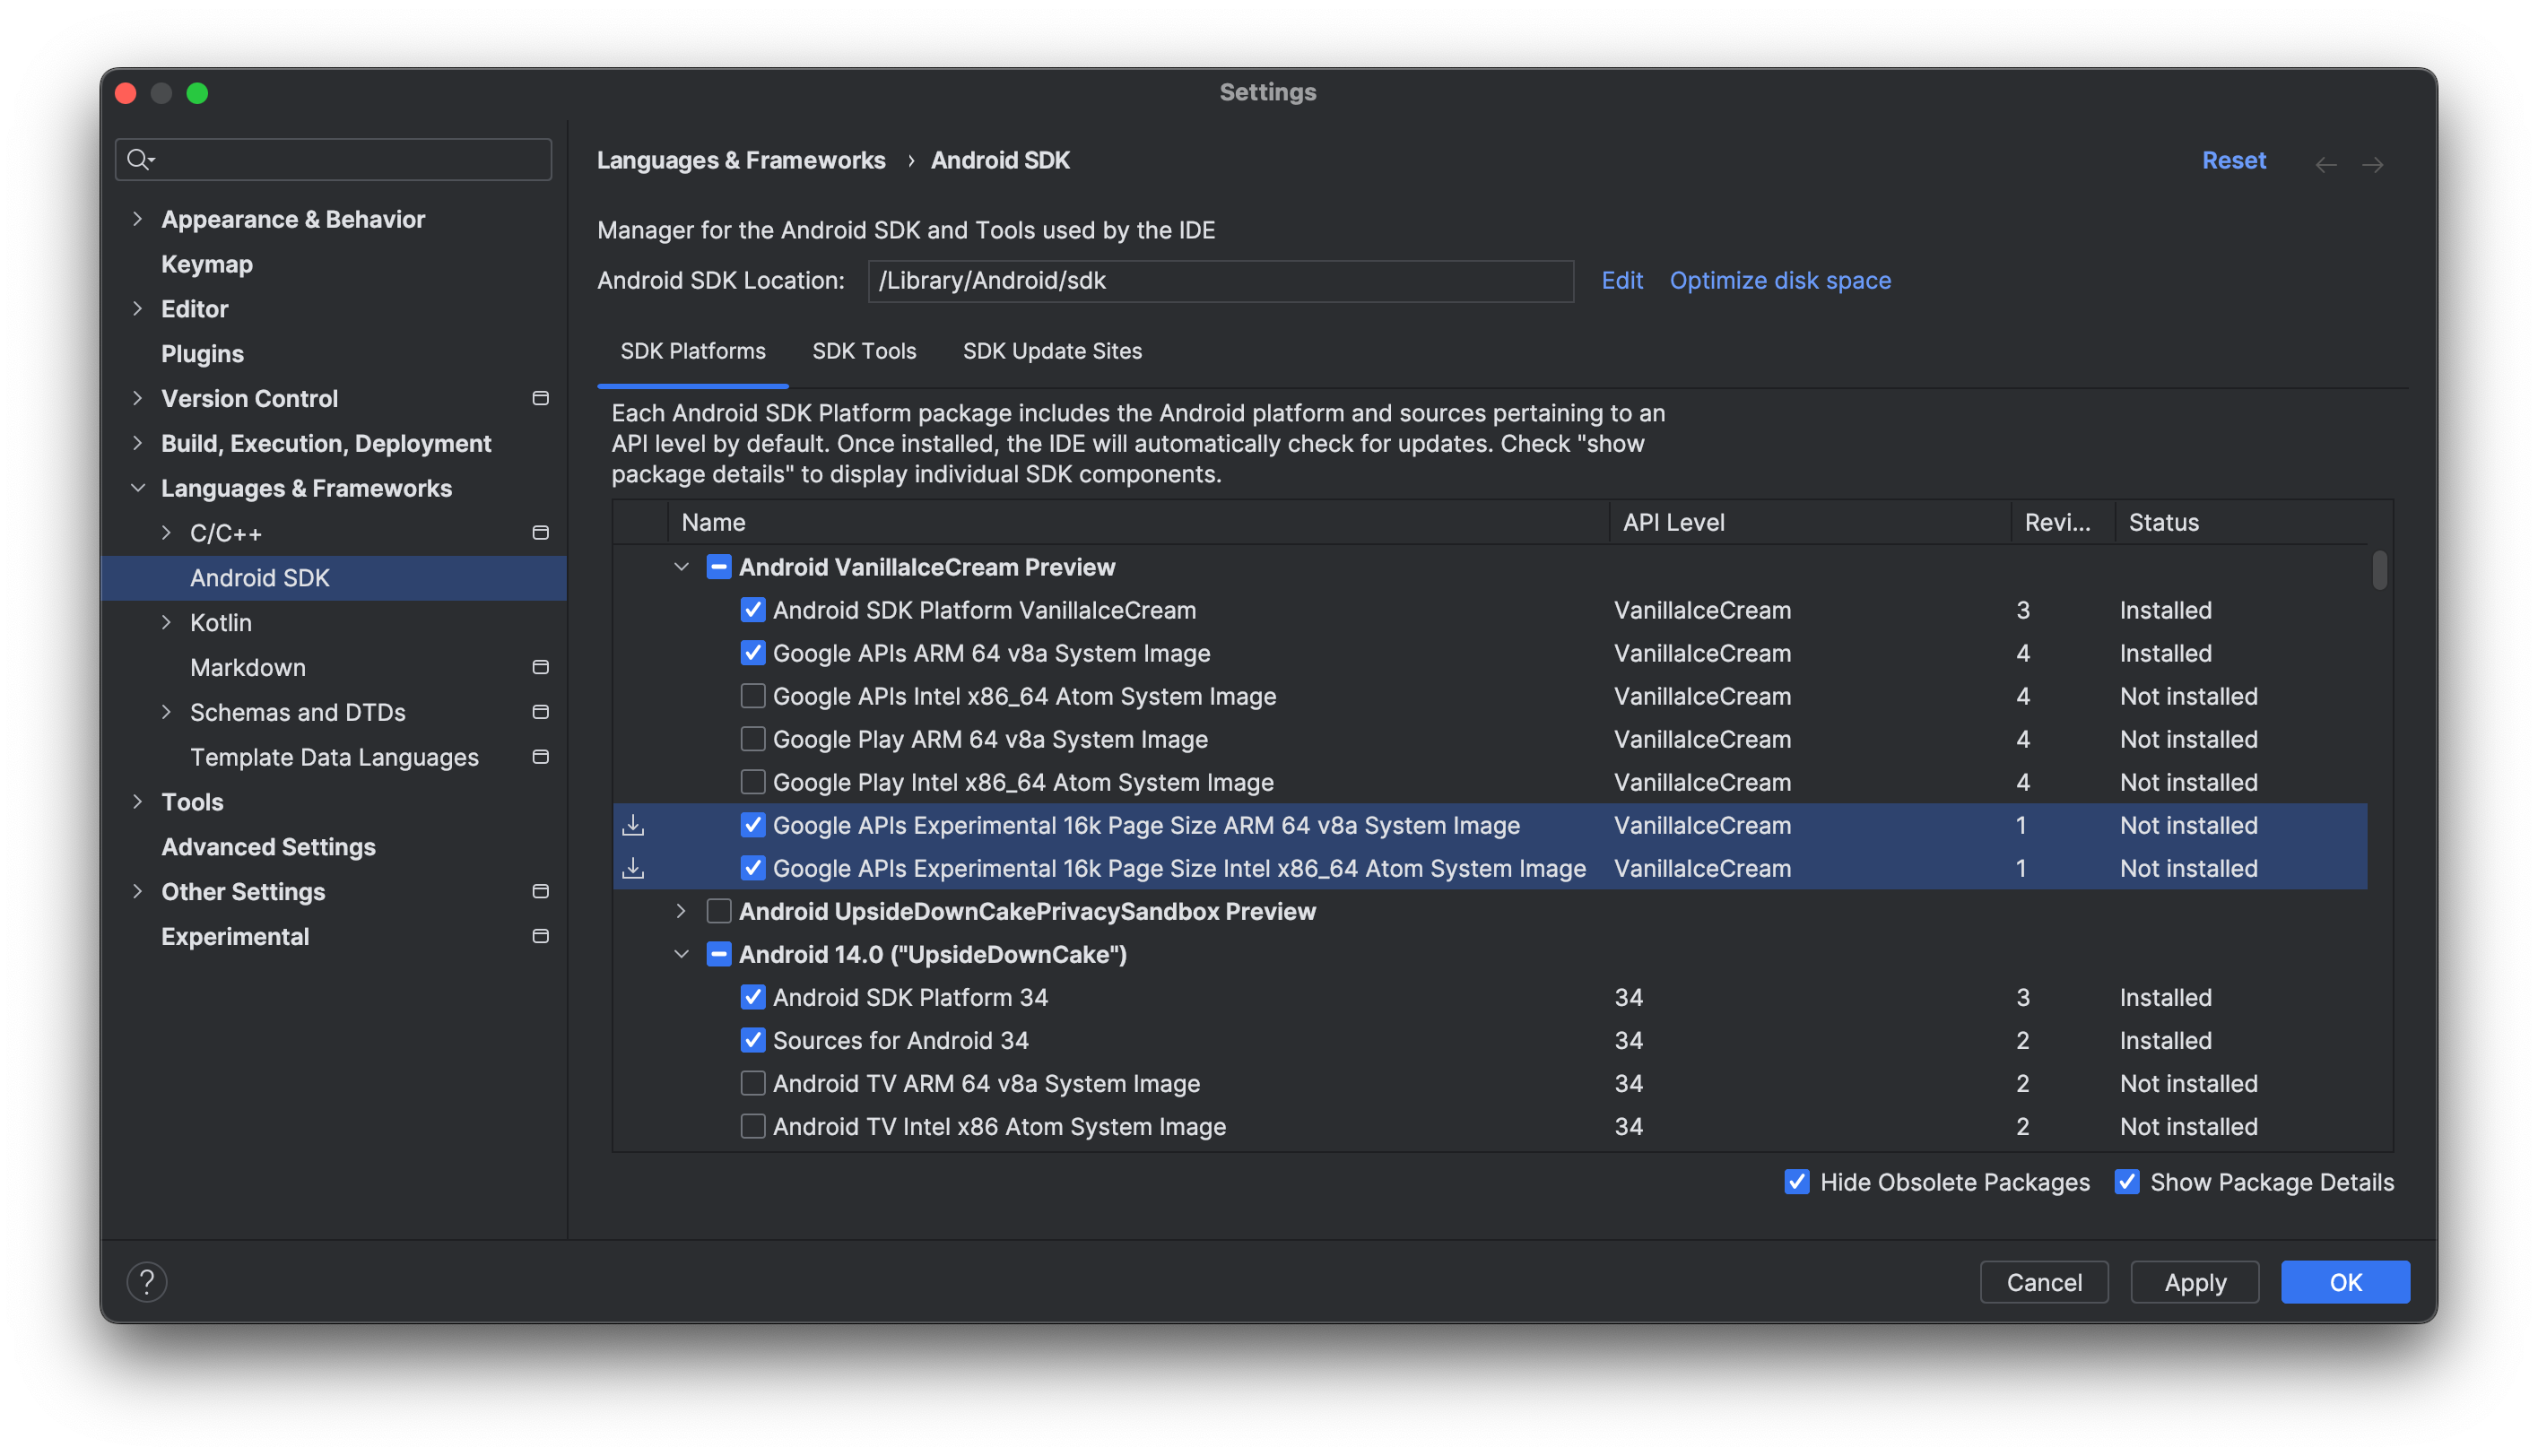Expand Languages & Frameworks section
Screen dimensions: 2538x1456
click(x=138, y=488)
